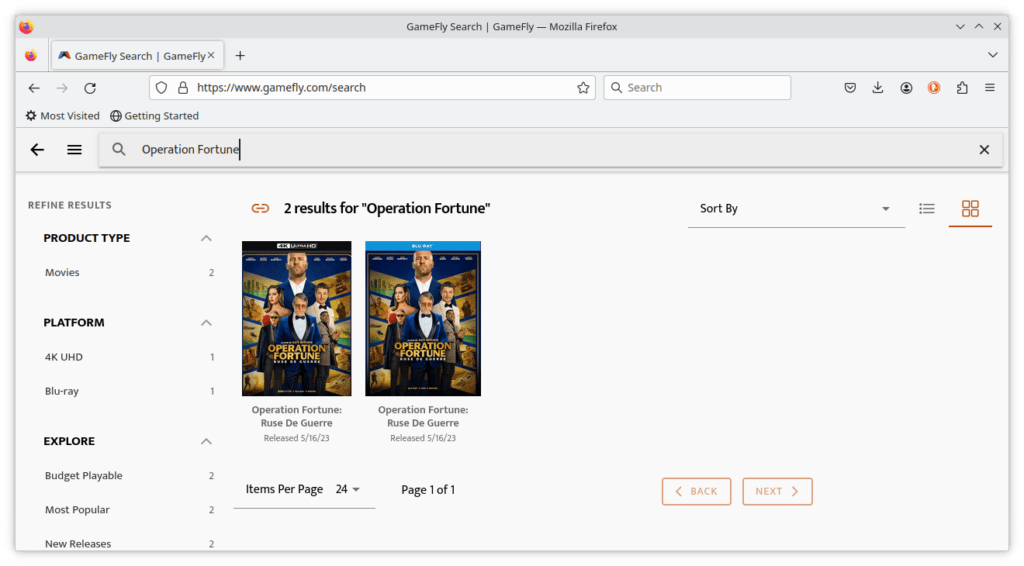Switch to list view icon
Image resolution: width=1024 pixels, height=566 pixels.
927,208
